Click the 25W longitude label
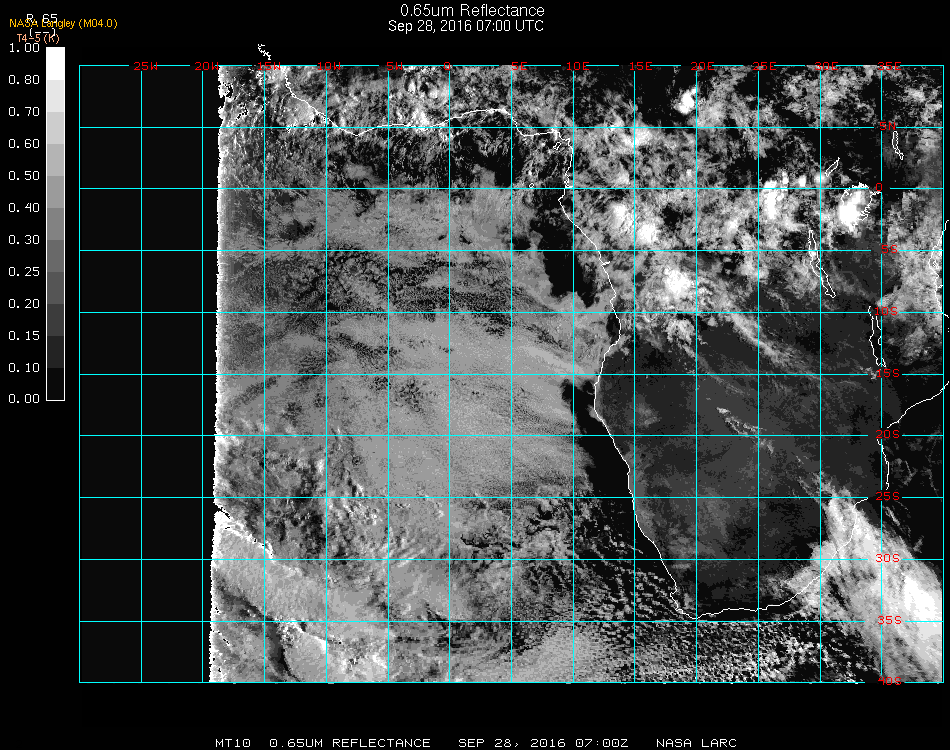950x750 pixels. (x=145, y=66)
